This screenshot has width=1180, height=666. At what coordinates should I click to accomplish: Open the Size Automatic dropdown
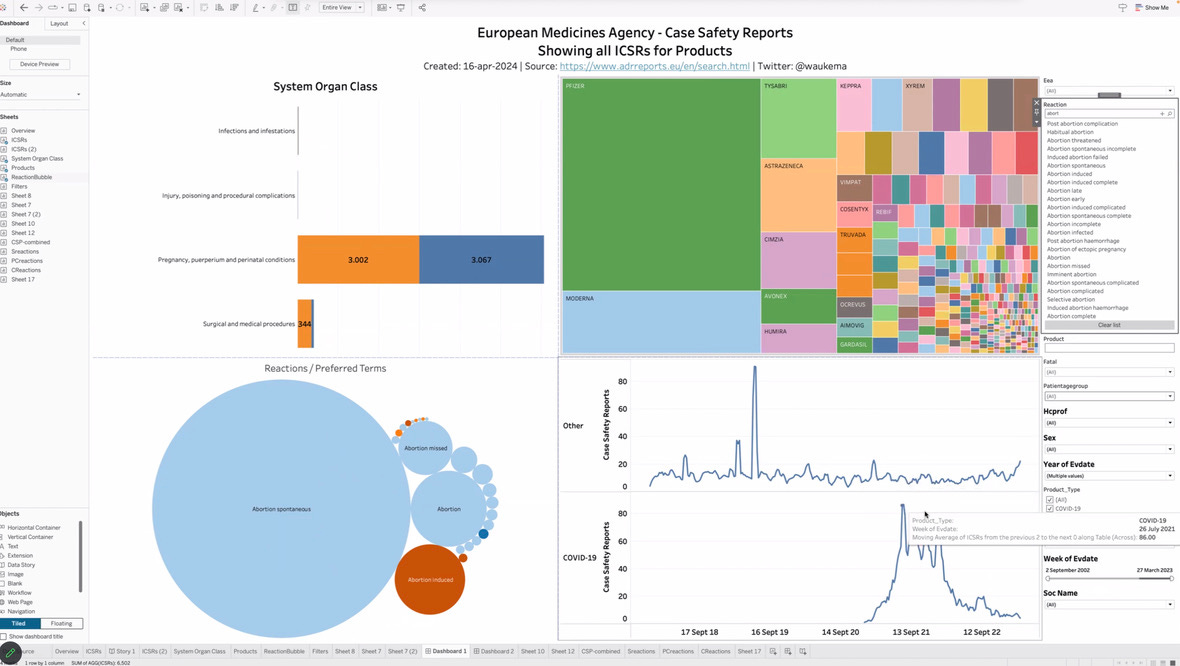(41, 95)
